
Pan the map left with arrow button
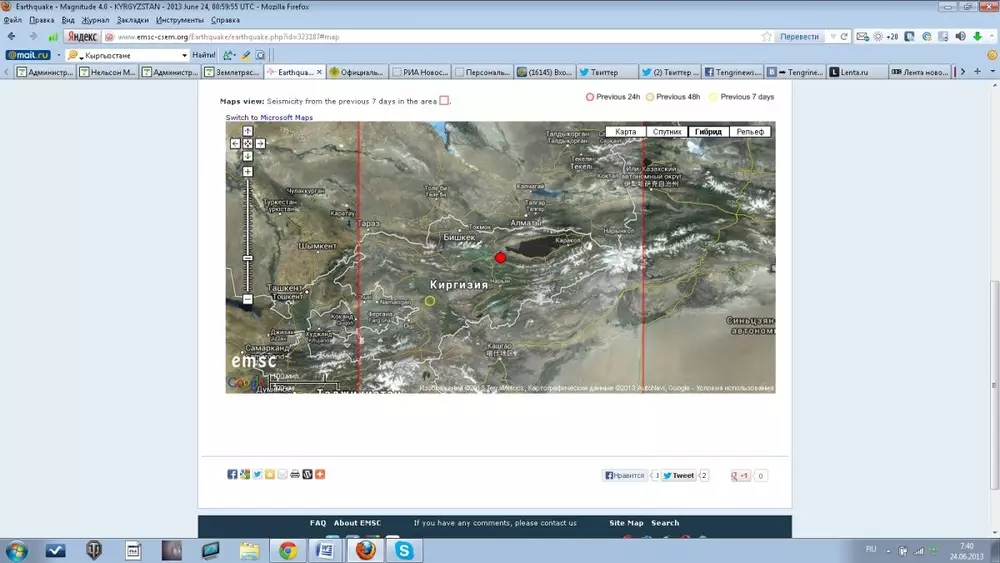tap(236, 143)
